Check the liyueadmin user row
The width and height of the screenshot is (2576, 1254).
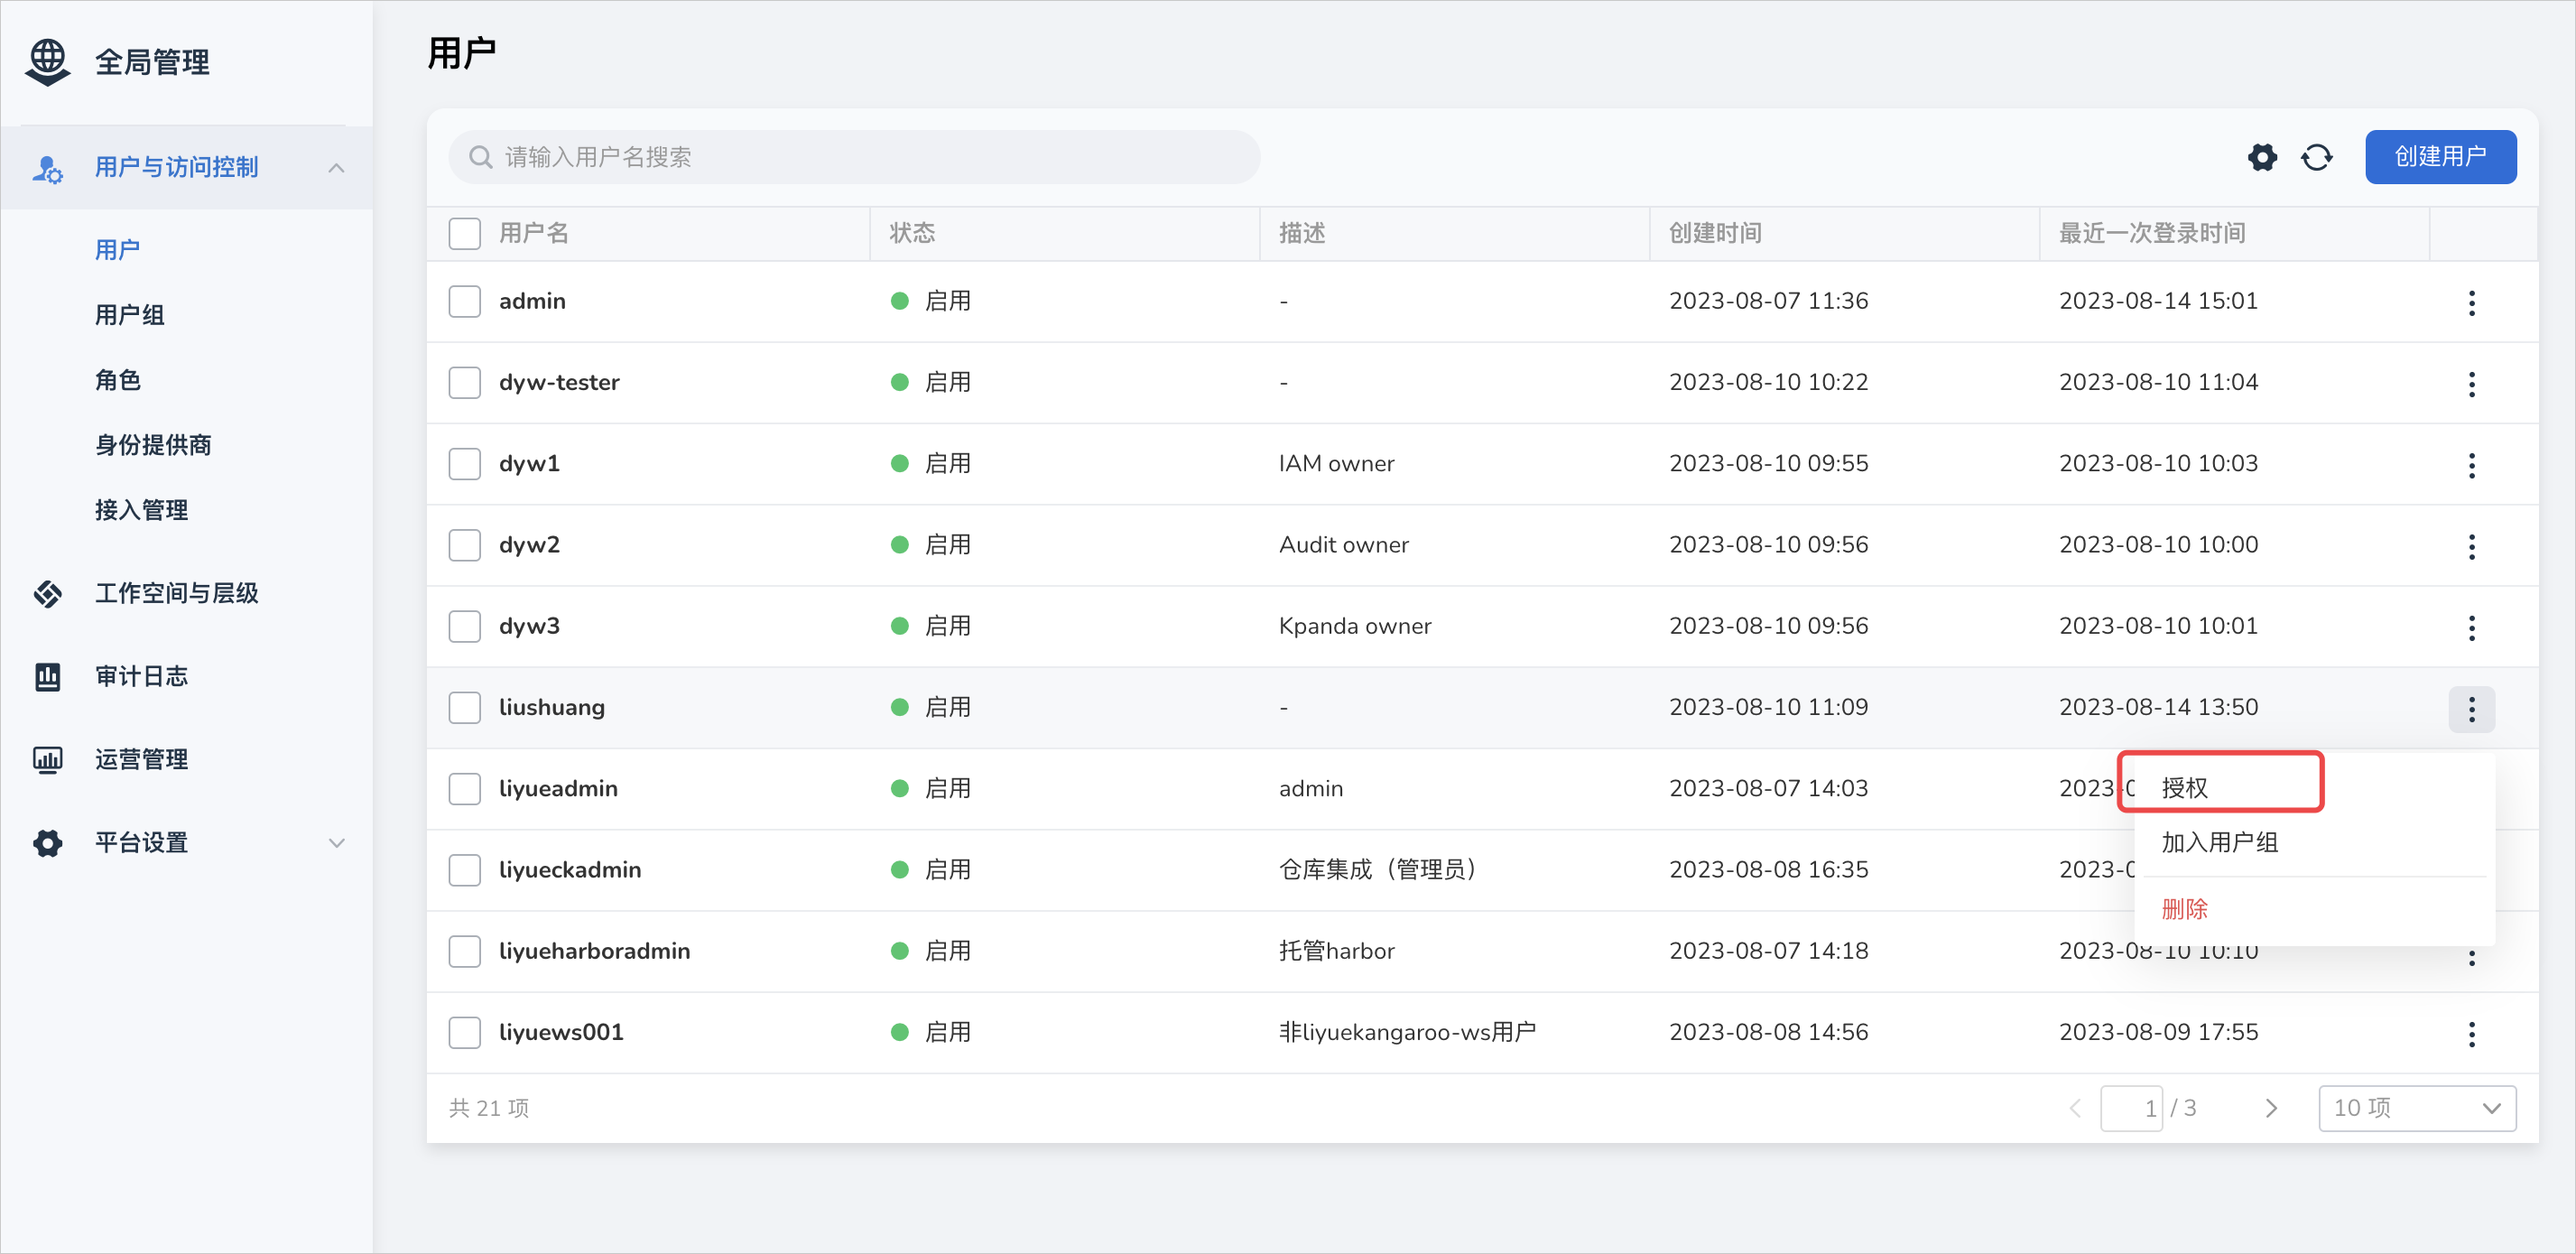[464, 788]
